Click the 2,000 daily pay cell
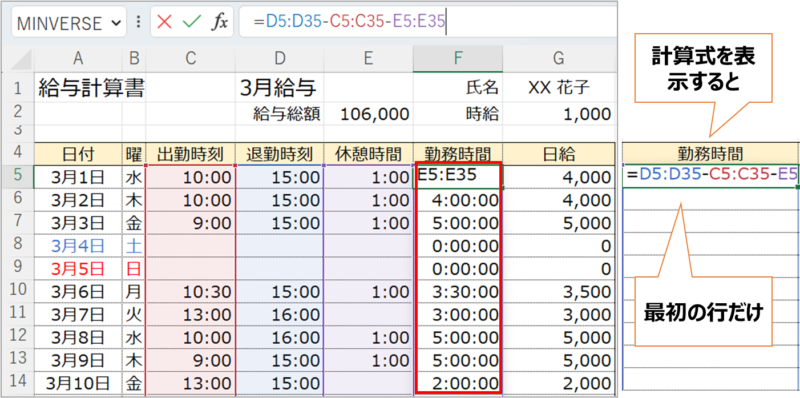Screen dimensions: 800x398 point(559,384)
